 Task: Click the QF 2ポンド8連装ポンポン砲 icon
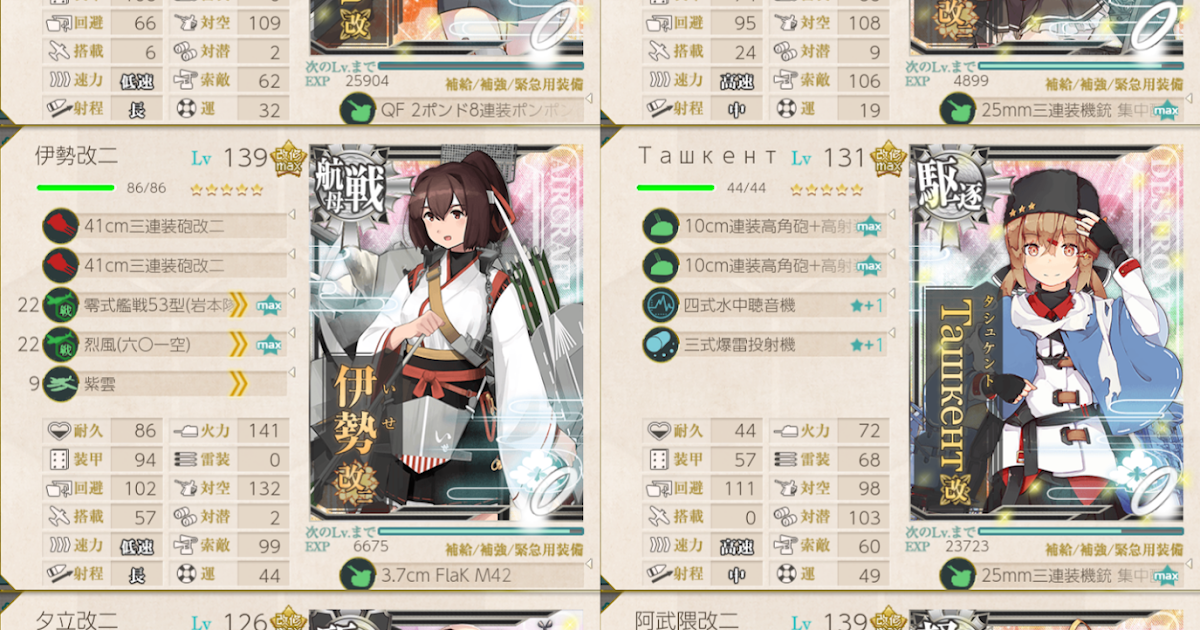click(x=358, y=107)
